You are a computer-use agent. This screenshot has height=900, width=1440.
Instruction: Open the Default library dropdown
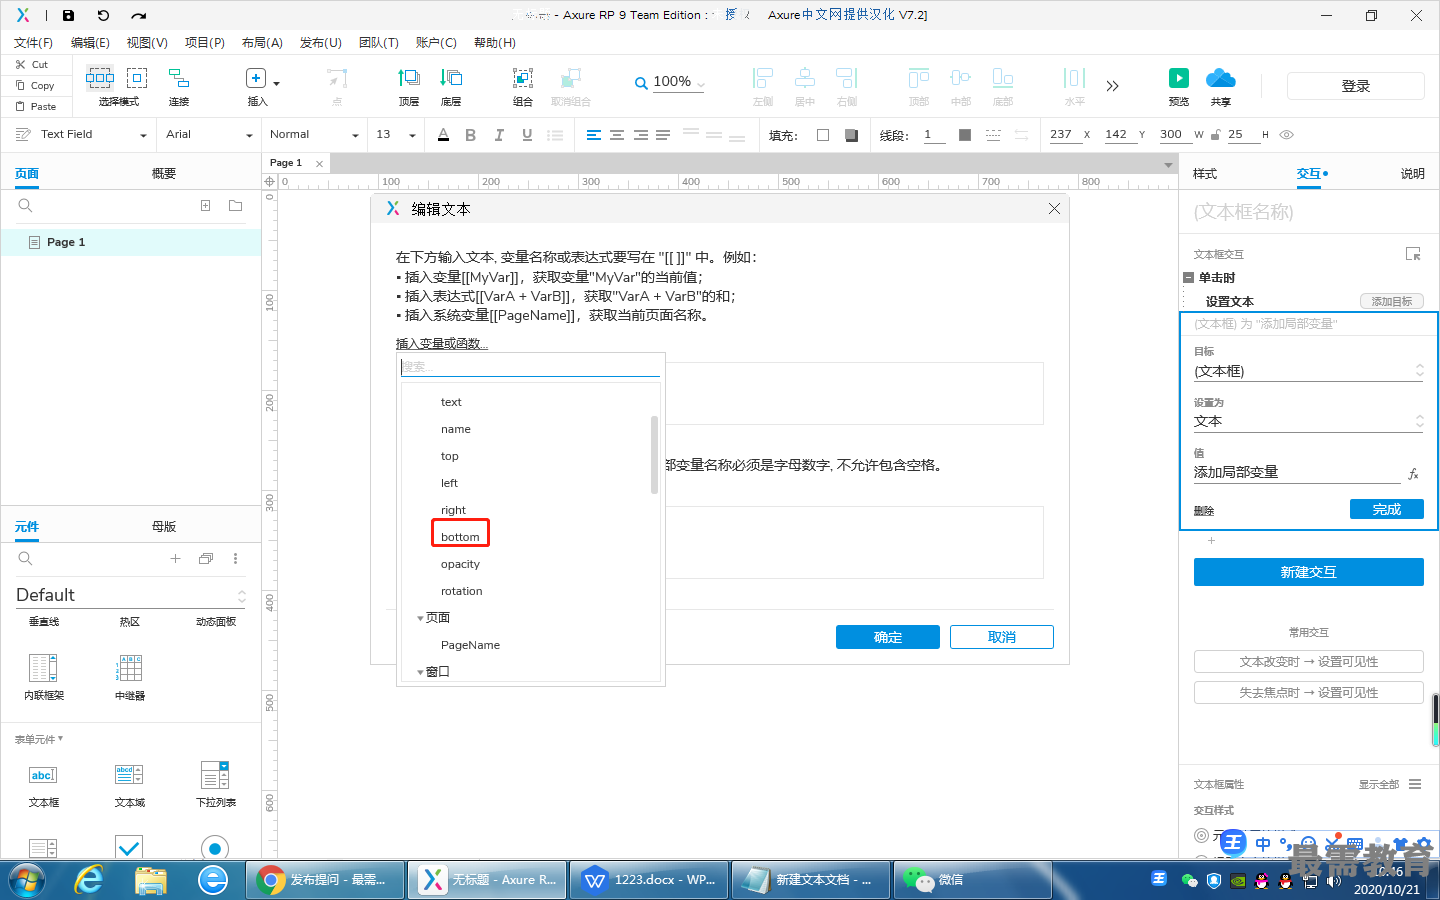(x=130, y=595)
